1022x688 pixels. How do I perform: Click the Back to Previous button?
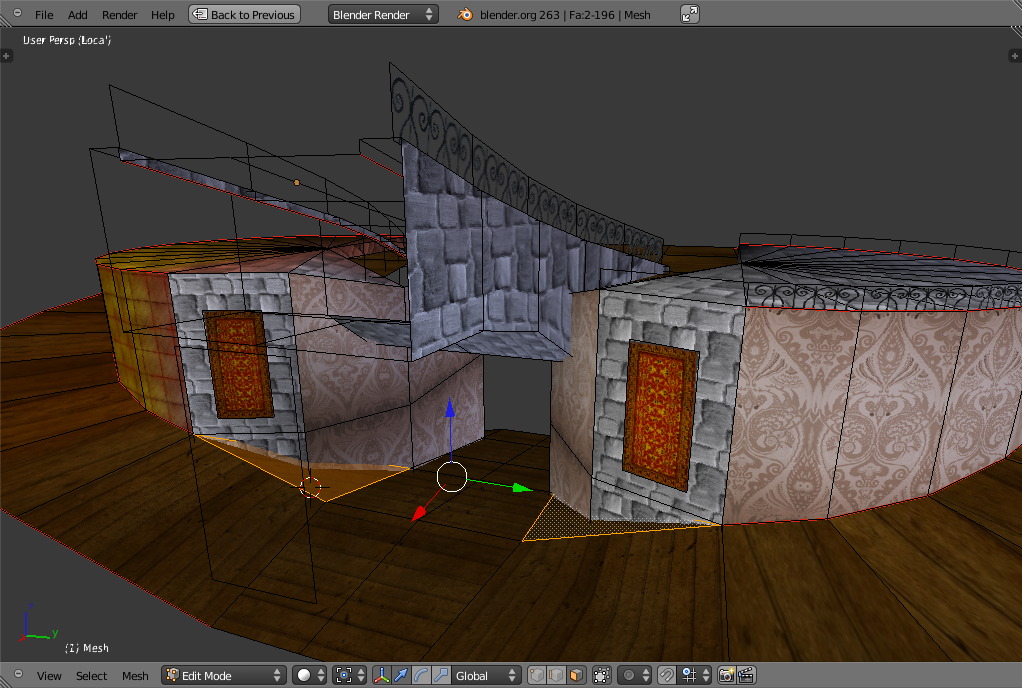click(x=244, y=14)
